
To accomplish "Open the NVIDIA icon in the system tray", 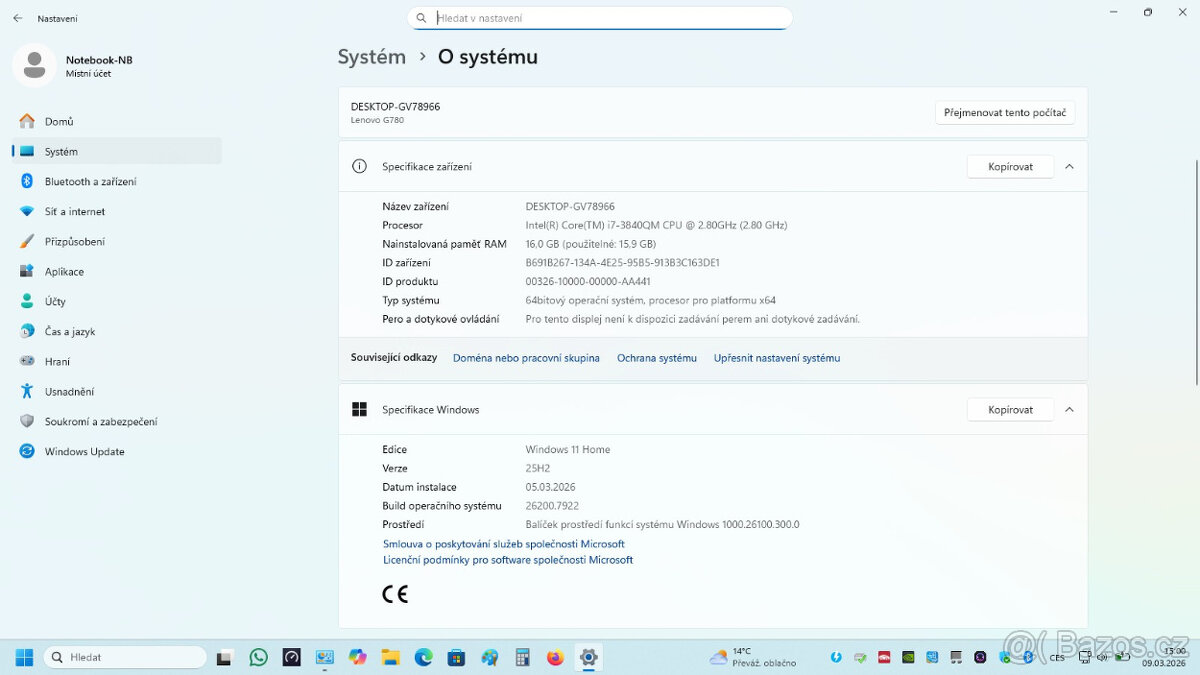I will pyautogui.click(x=908, y=657).
